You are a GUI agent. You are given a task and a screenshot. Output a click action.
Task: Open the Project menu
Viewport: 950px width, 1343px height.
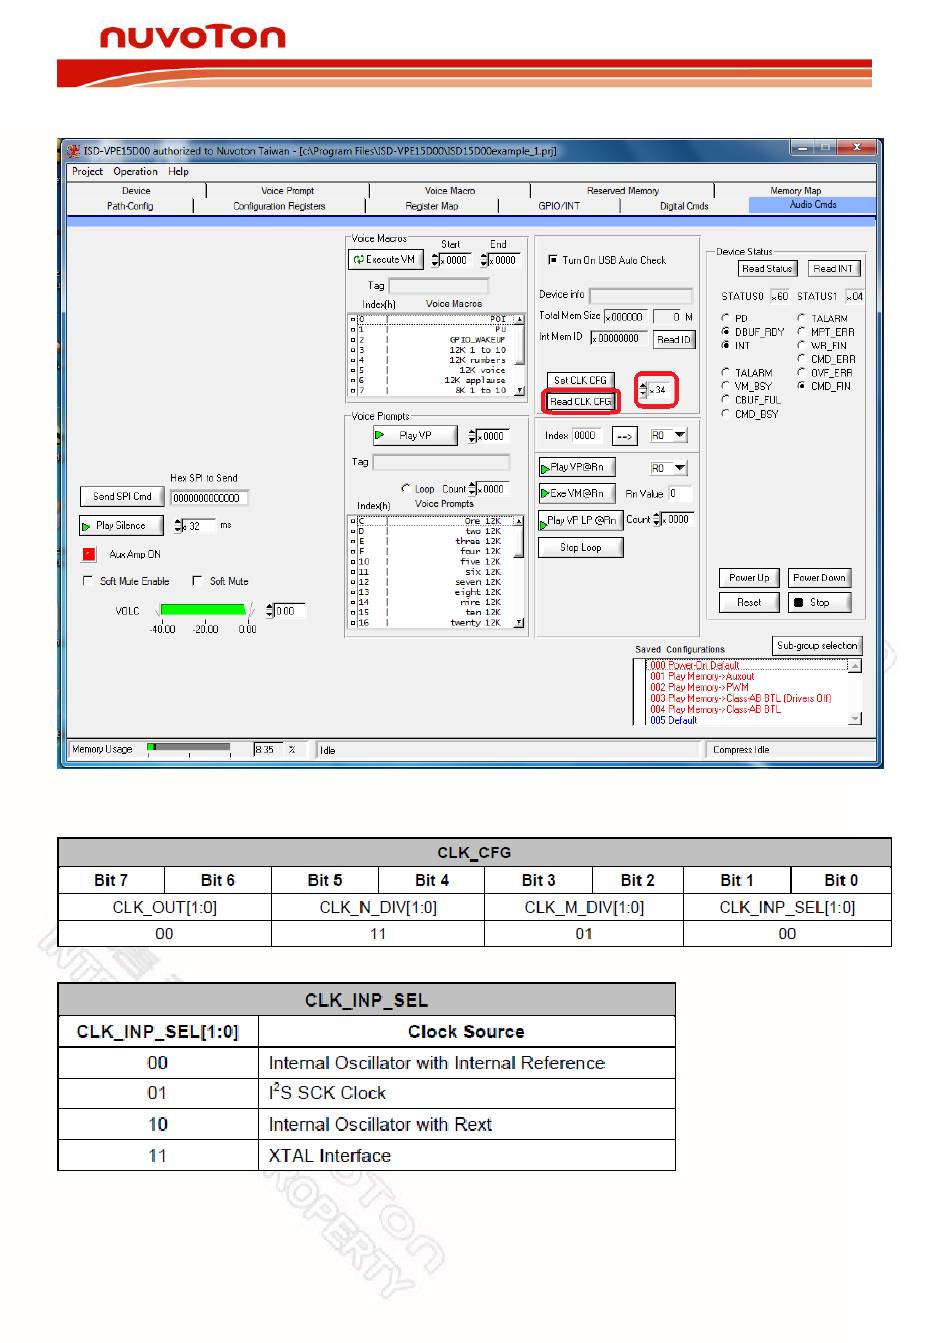coord(87,172)
